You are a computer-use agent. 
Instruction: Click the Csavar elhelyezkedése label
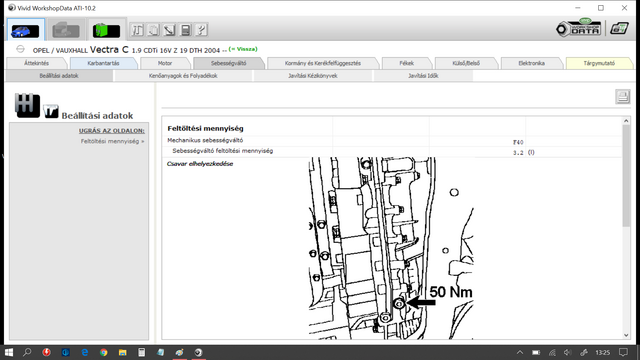[x=200, y=164]
